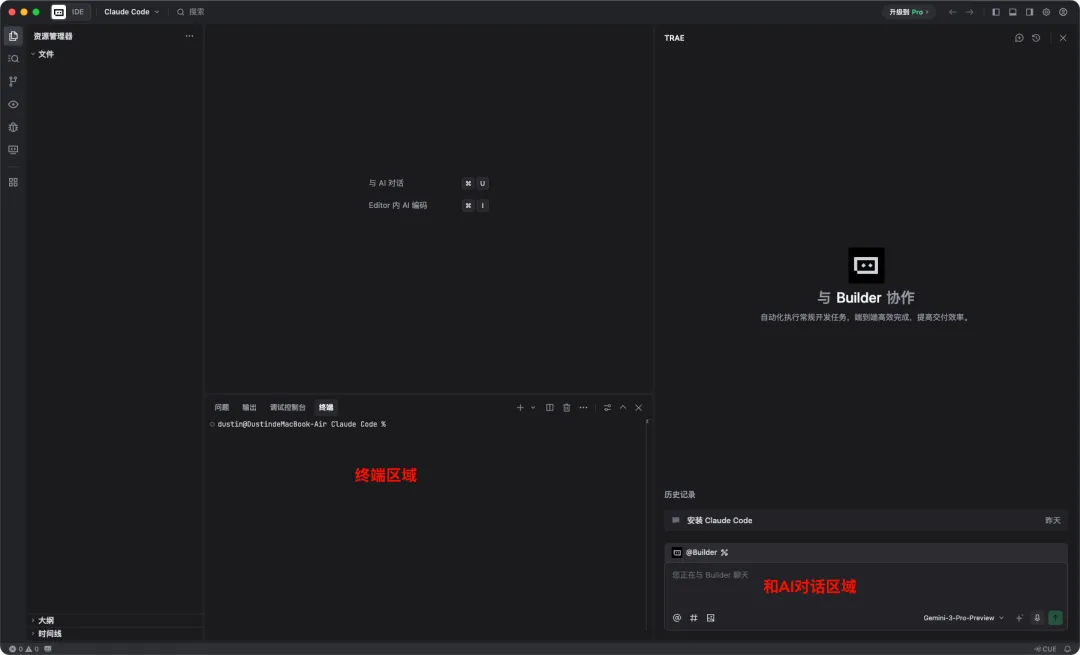Open Gemini-3-Pro-Preview model dropdown
This screenshot has width=1080, height=655.
(x=964, y=618)
